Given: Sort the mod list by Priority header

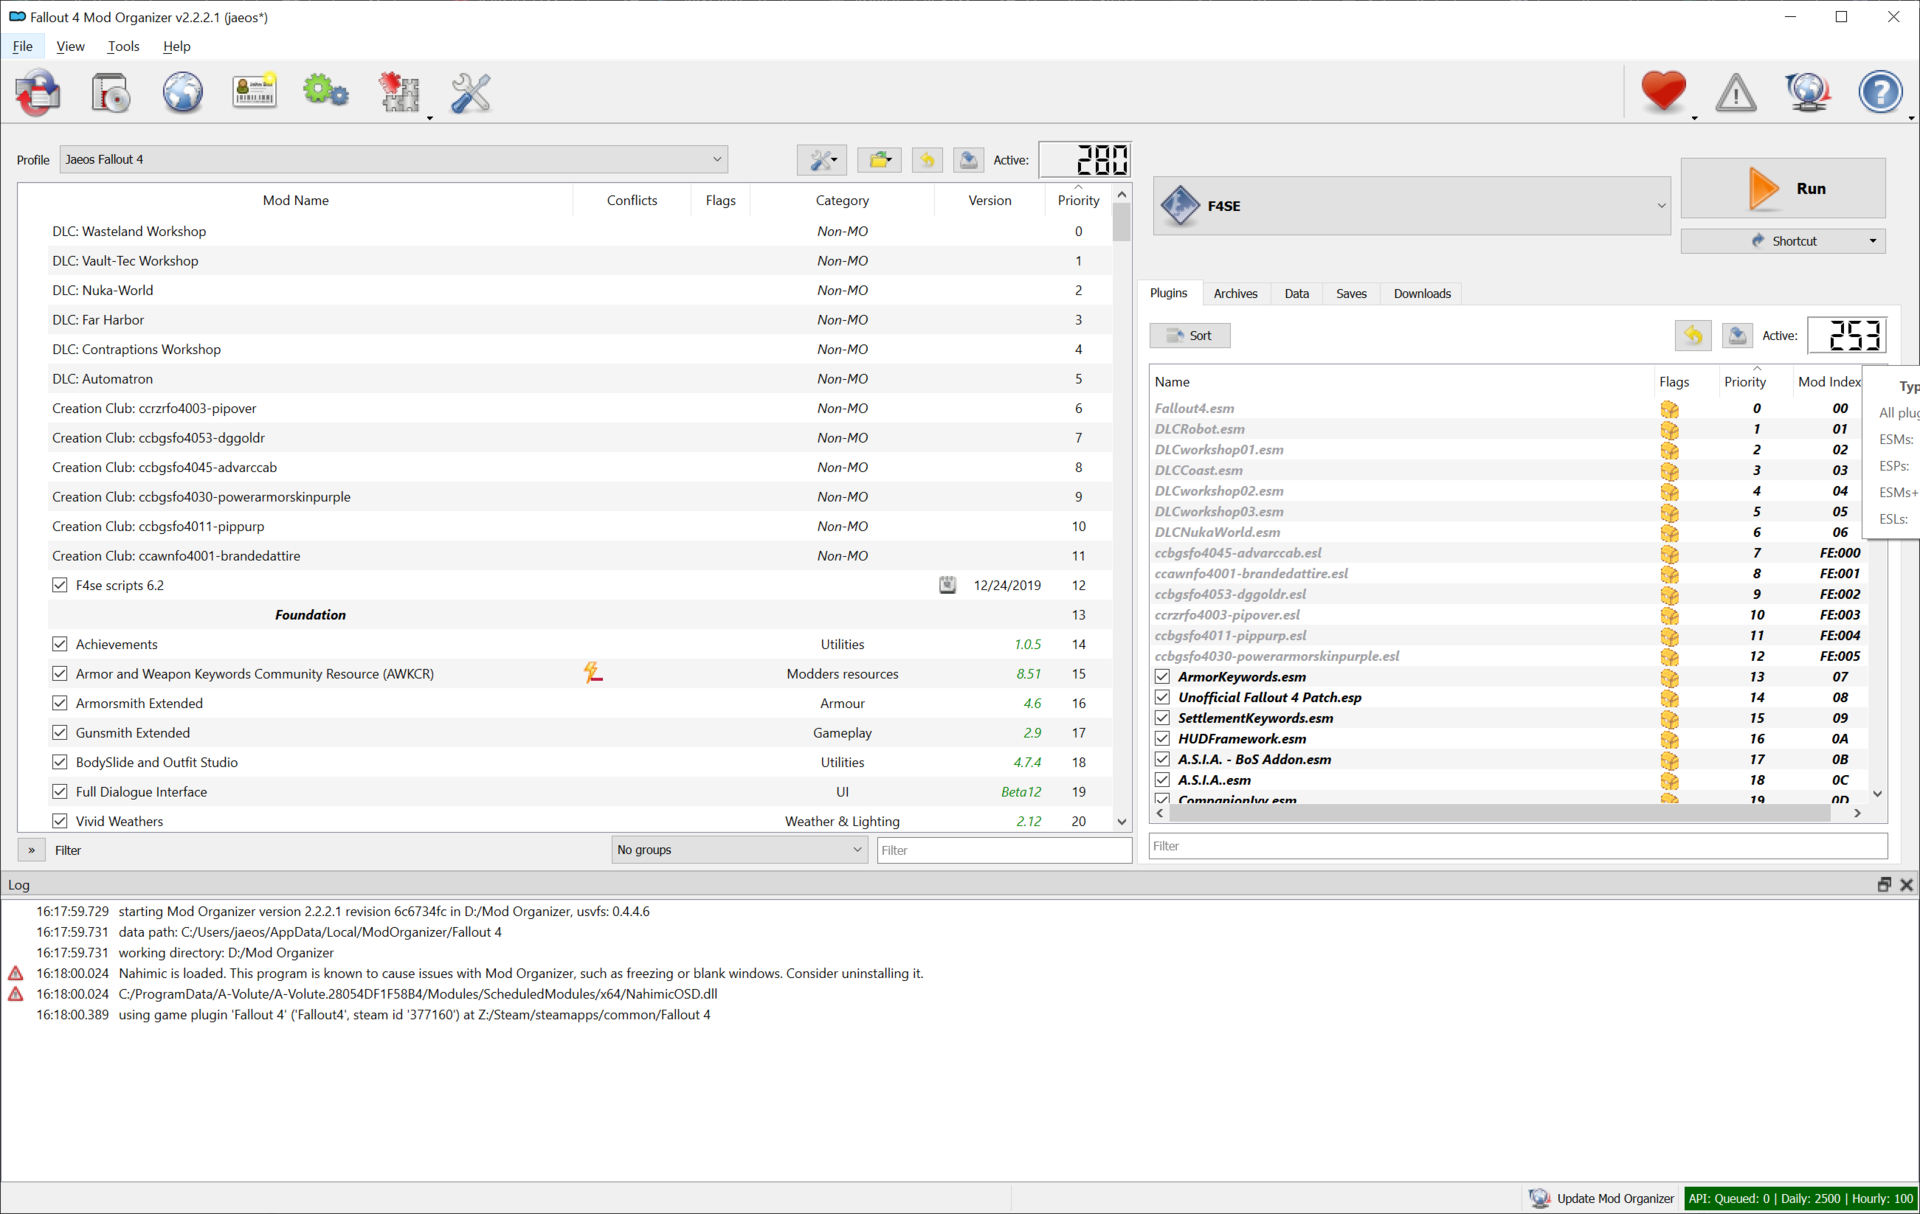Looking at the screenshot, I should 1078,200.
